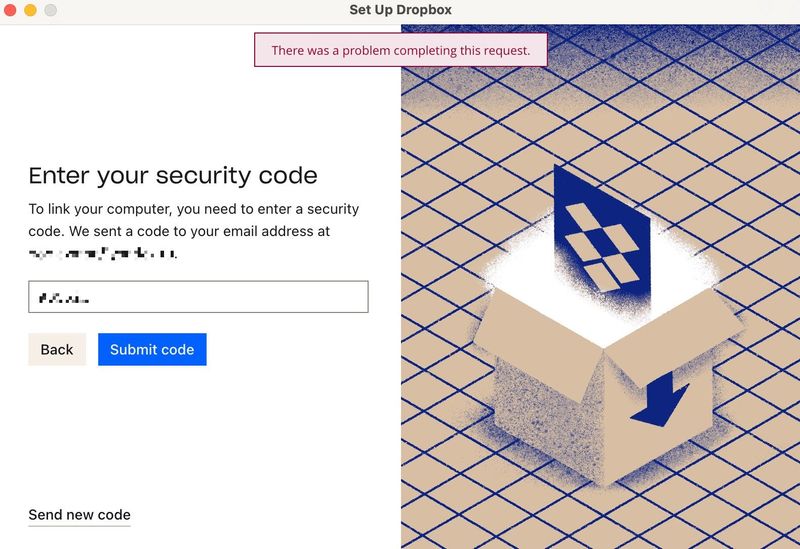Request a code via Send new code
The width and height of the screenshot is (800, 549).
(x=79, y=515)
